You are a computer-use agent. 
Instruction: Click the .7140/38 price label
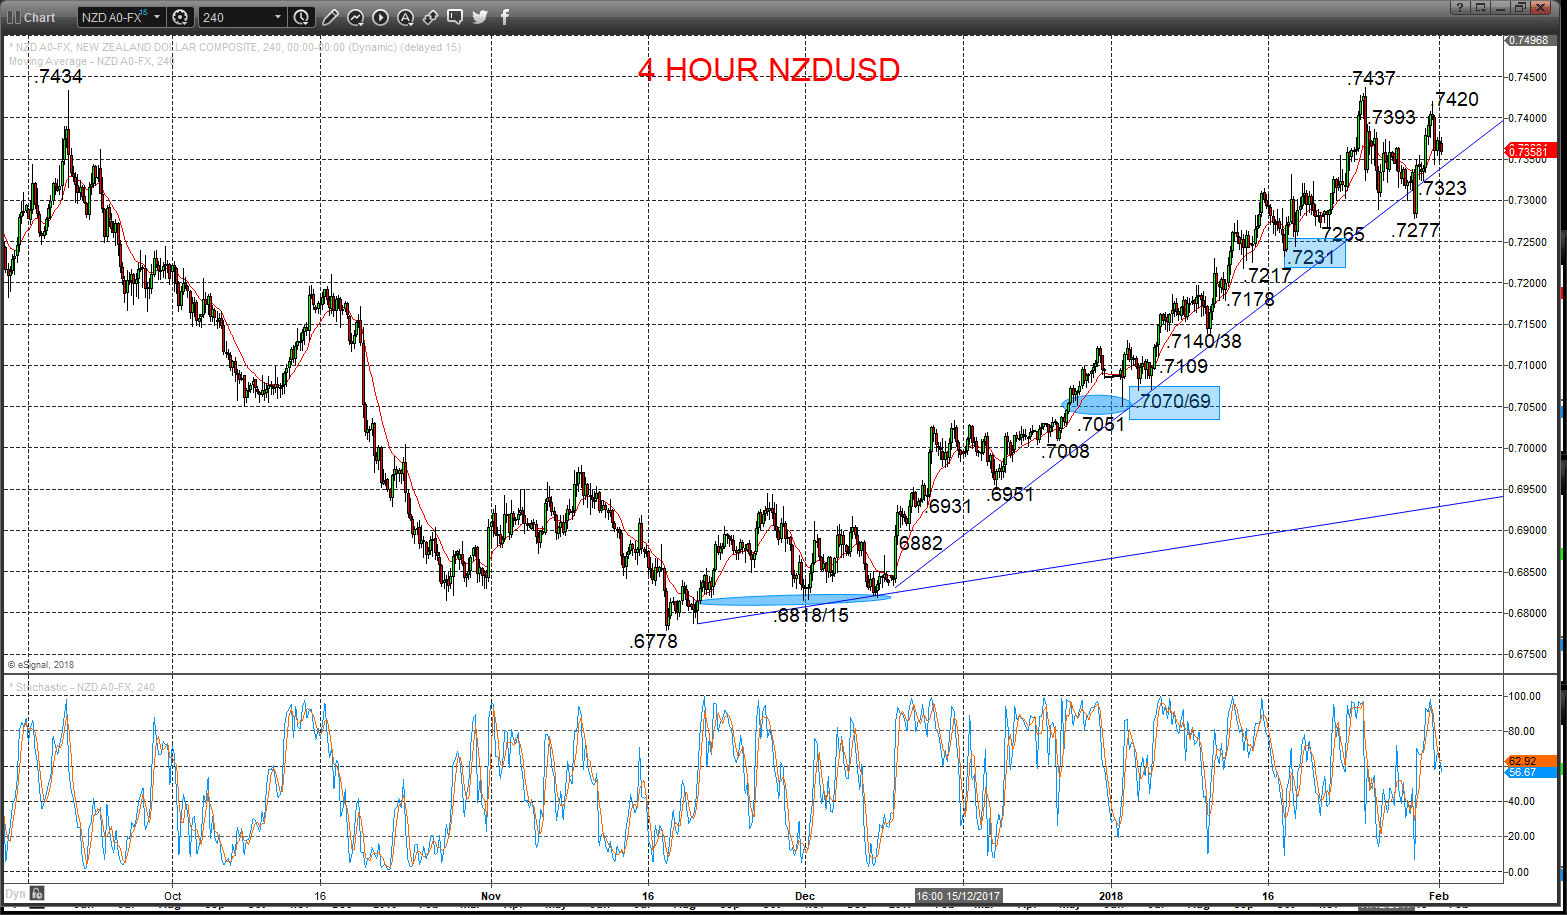click(1205, 341)
